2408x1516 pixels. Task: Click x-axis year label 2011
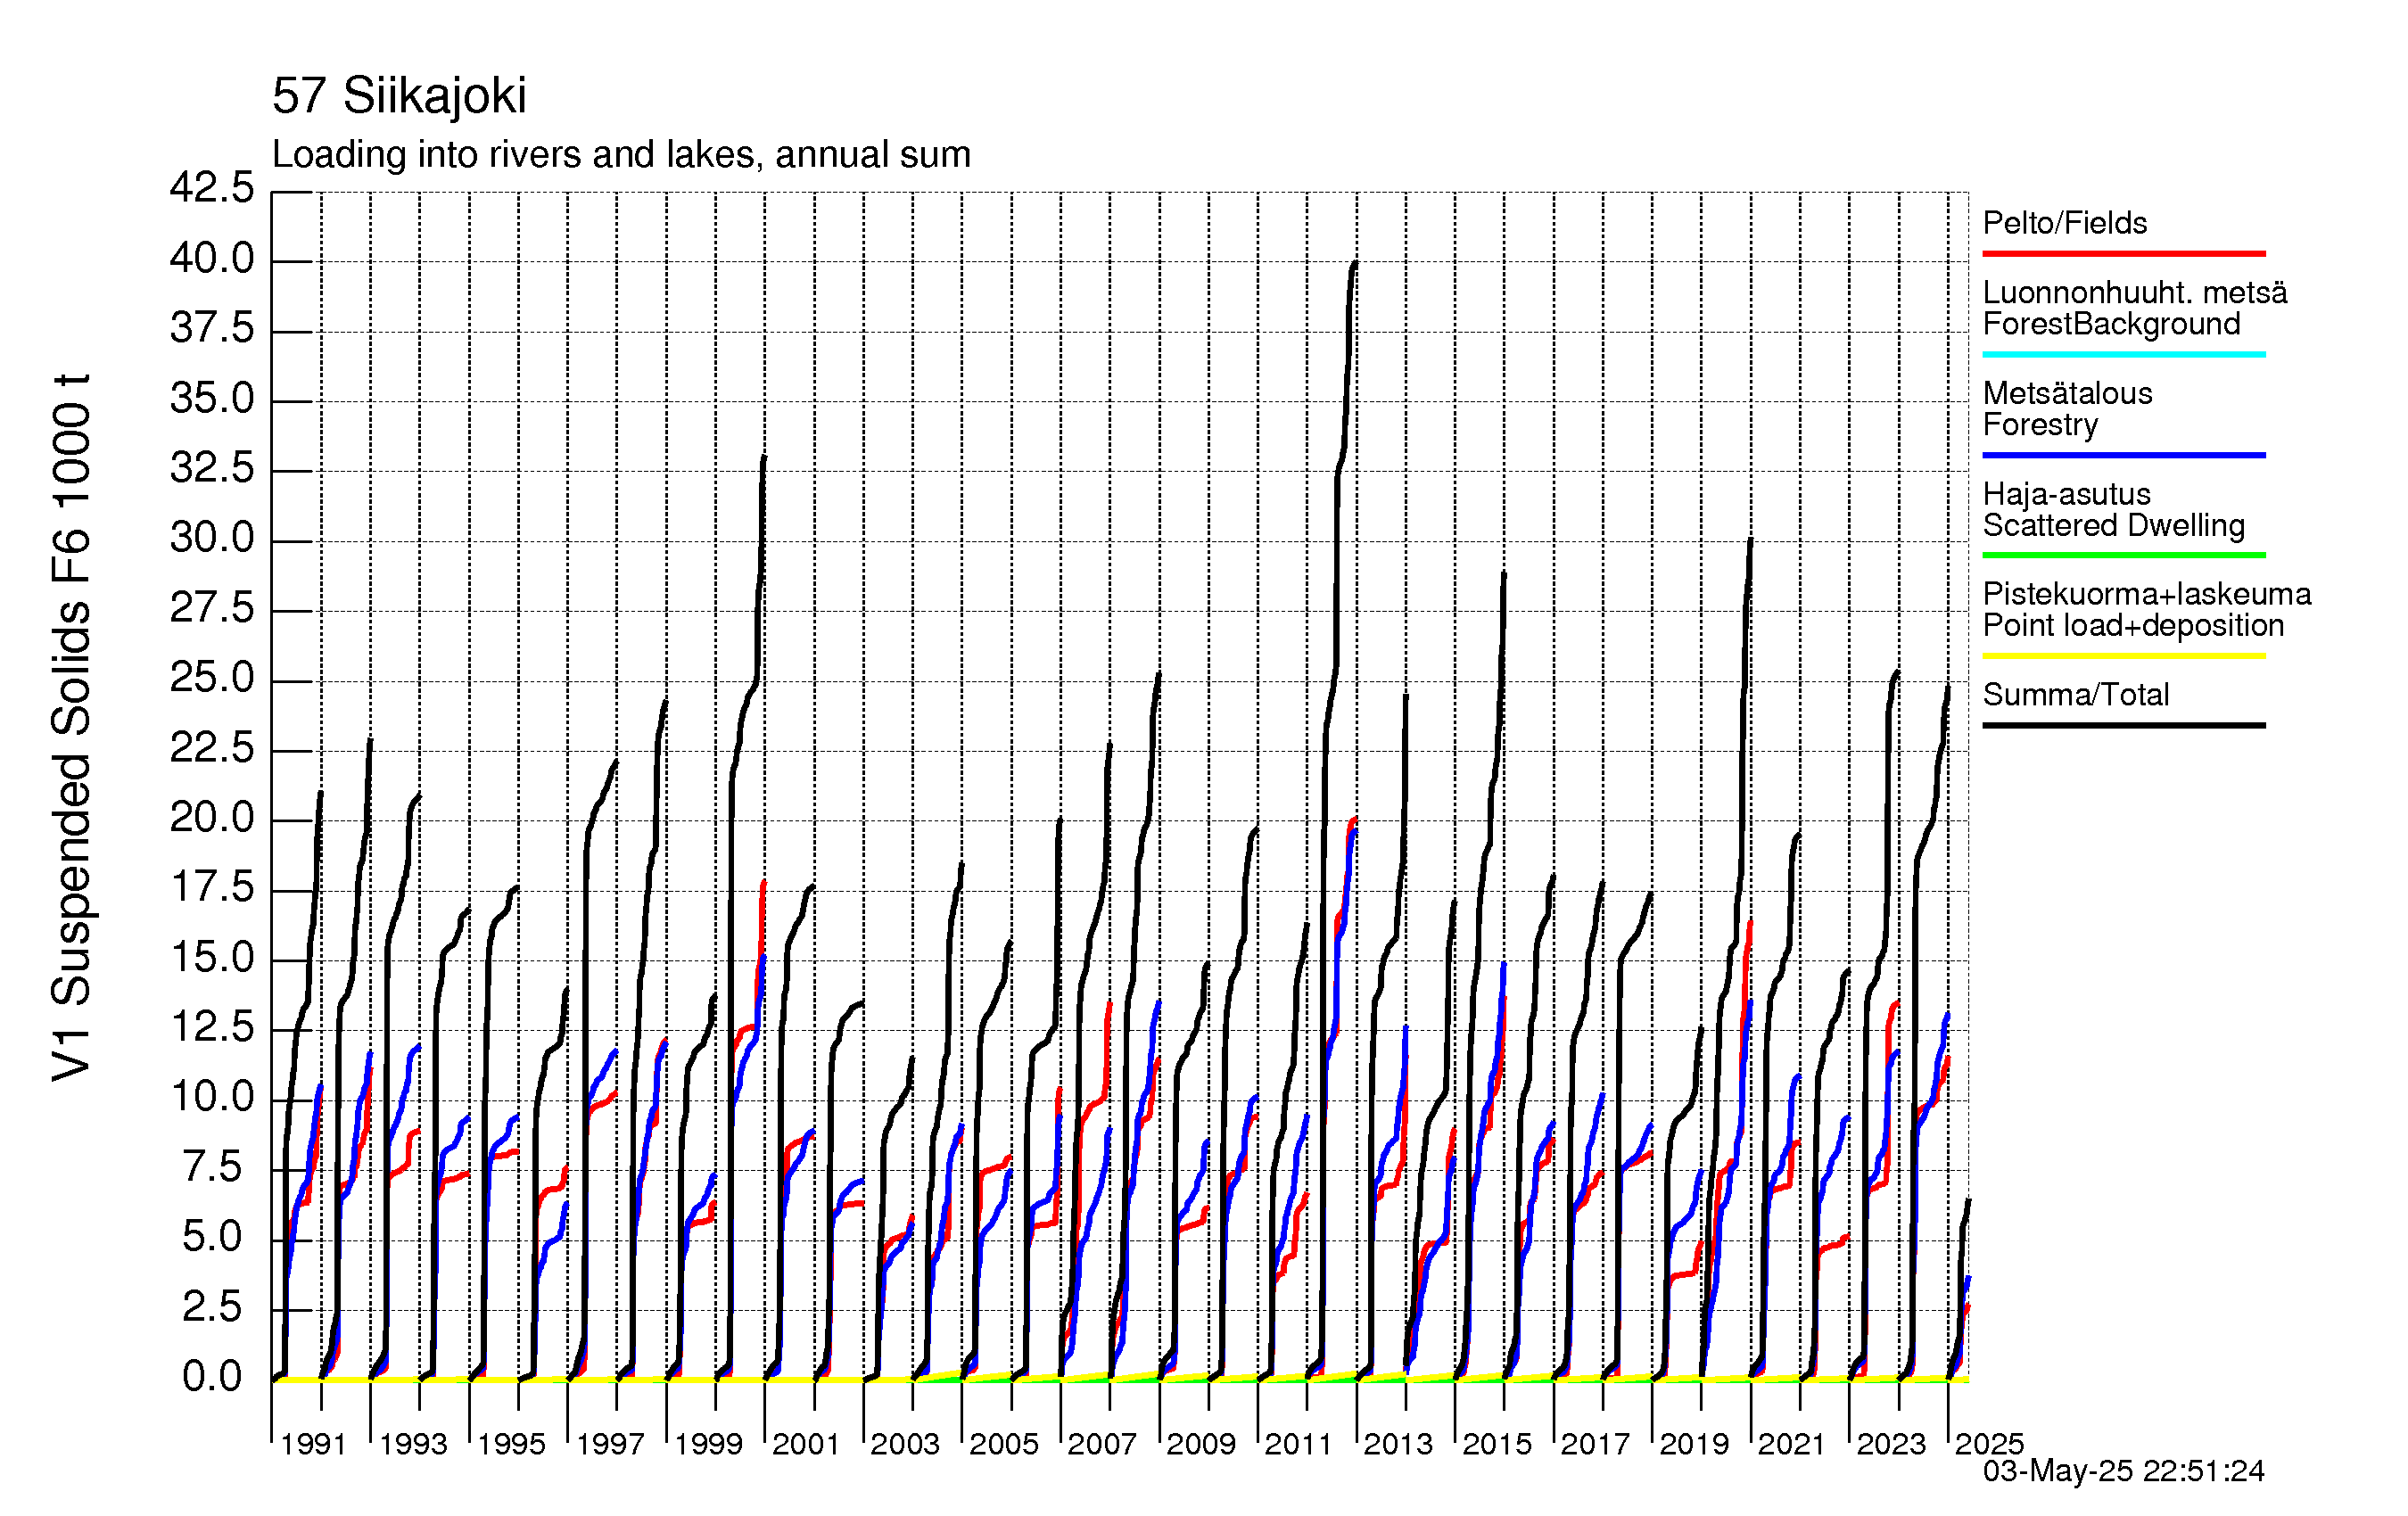click(1298, 1444)
